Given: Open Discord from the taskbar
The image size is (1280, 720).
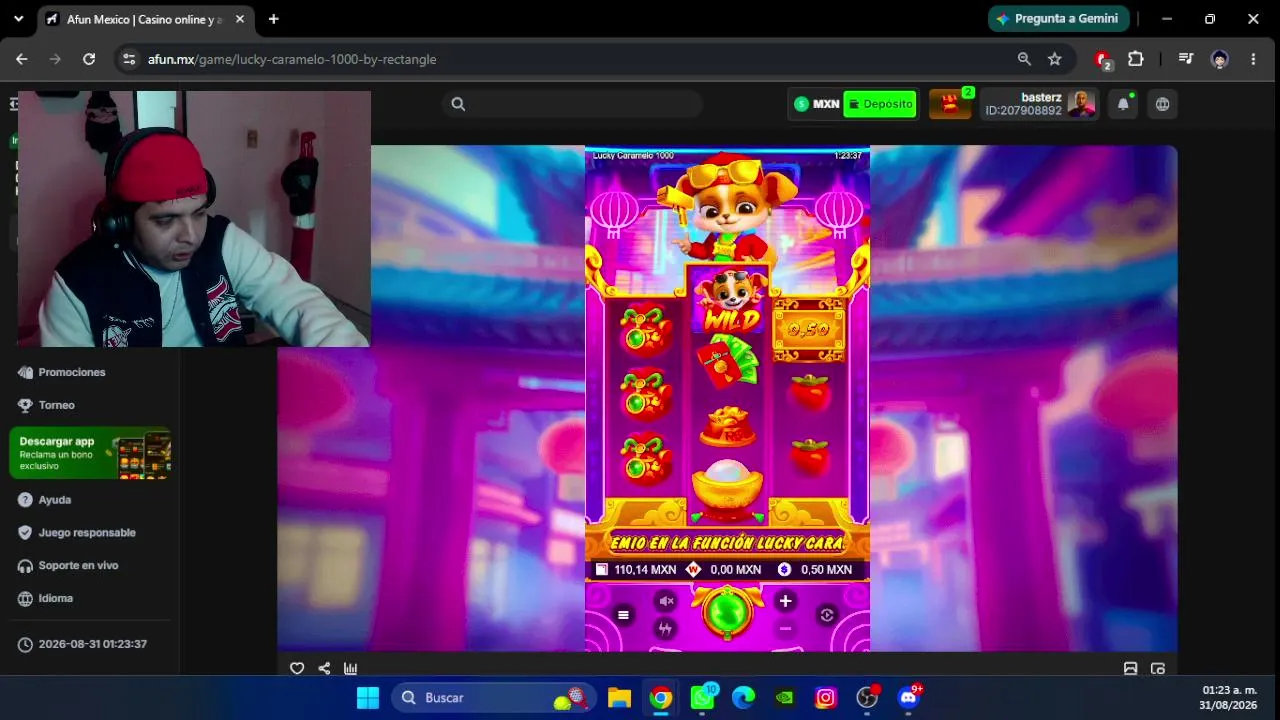Looking at the screenshot, I should point(909,698).
